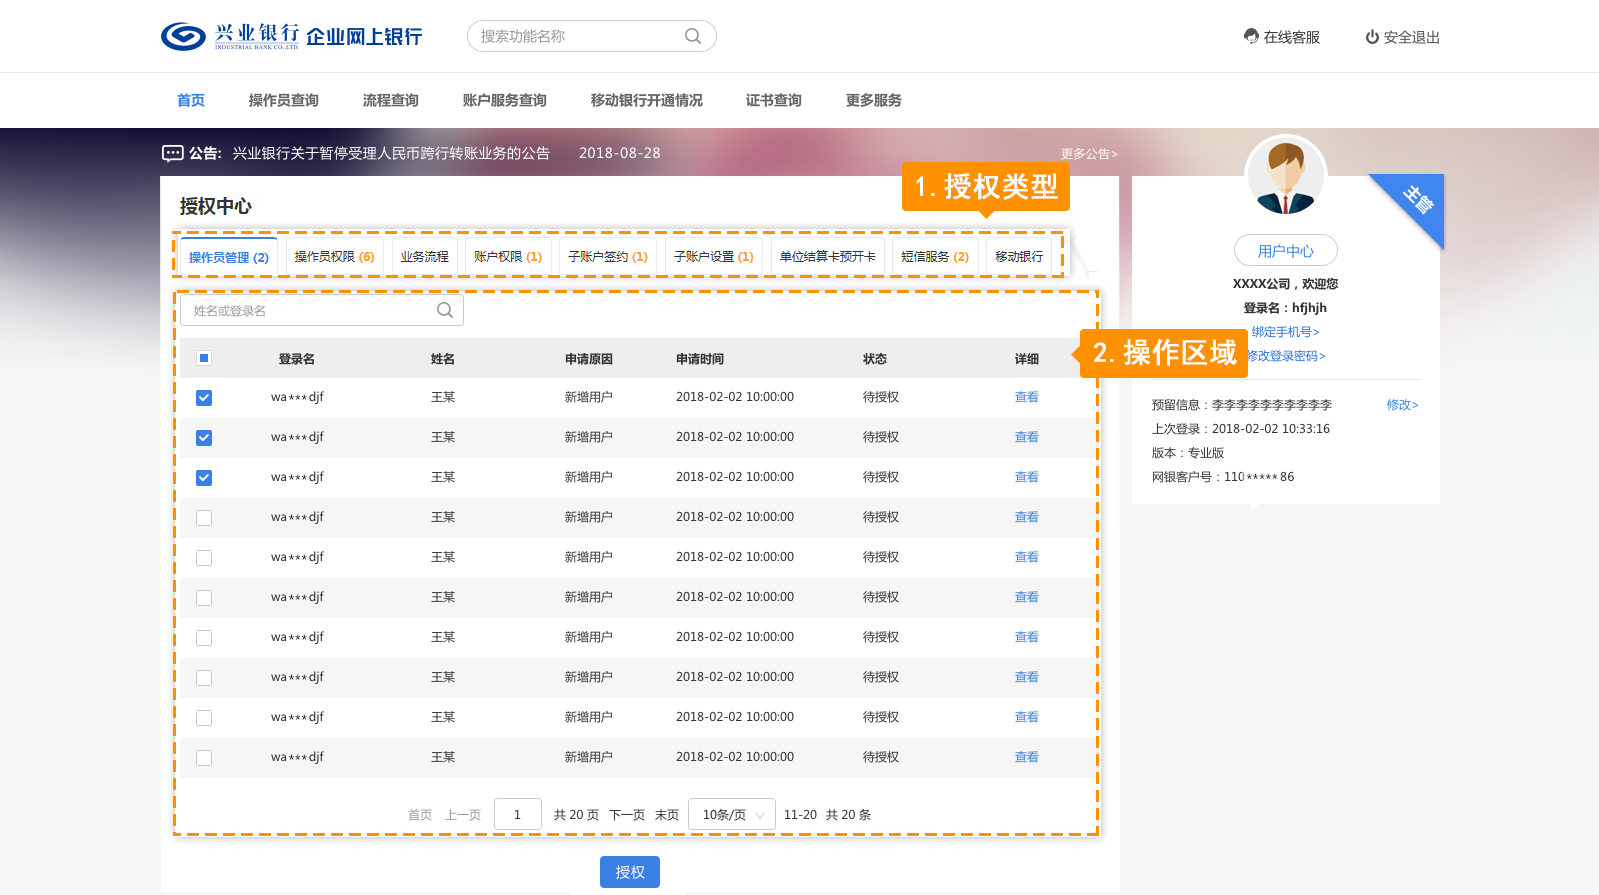Image resolution: width=1599 pixels, height=895 pixels.
Task: Click search icon in 姓名或登录名 field
Action: (445, 310)
